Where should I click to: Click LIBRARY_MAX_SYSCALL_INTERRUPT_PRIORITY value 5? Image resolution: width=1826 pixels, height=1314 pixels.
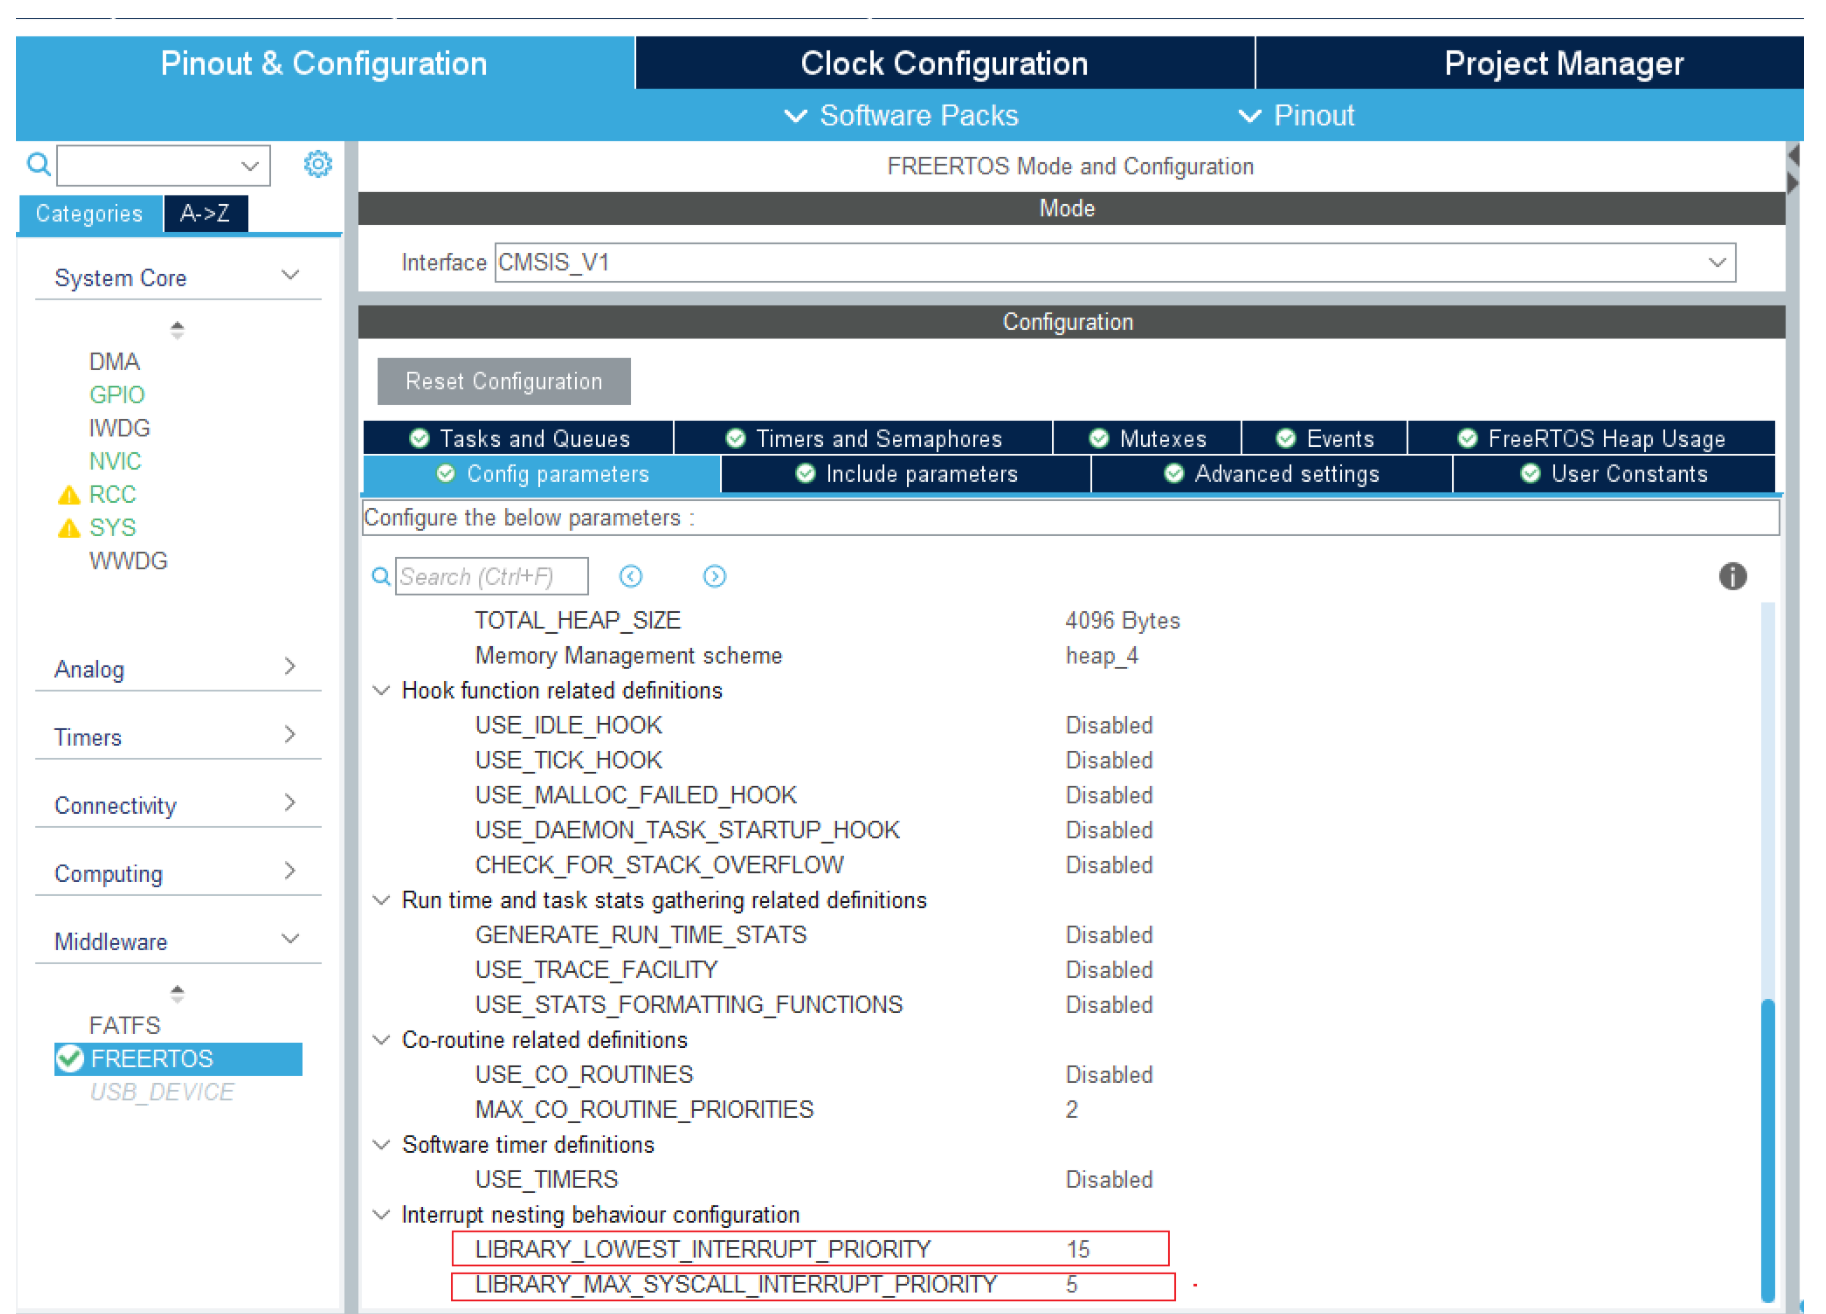(x=1072, y=1284)
